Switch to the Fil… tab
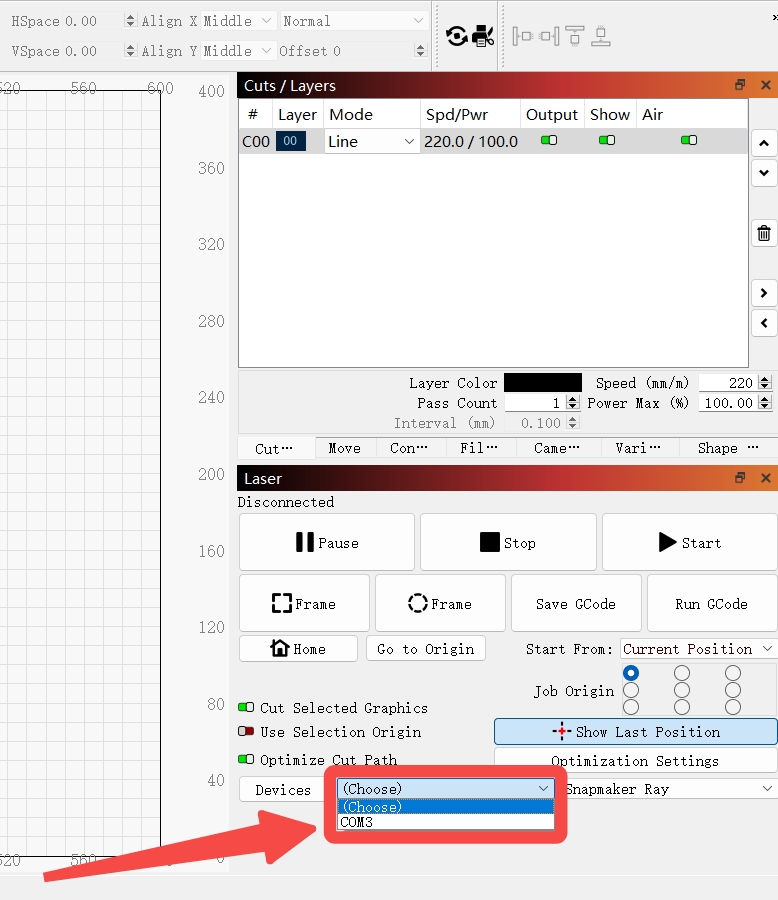 tap(479, 448)
